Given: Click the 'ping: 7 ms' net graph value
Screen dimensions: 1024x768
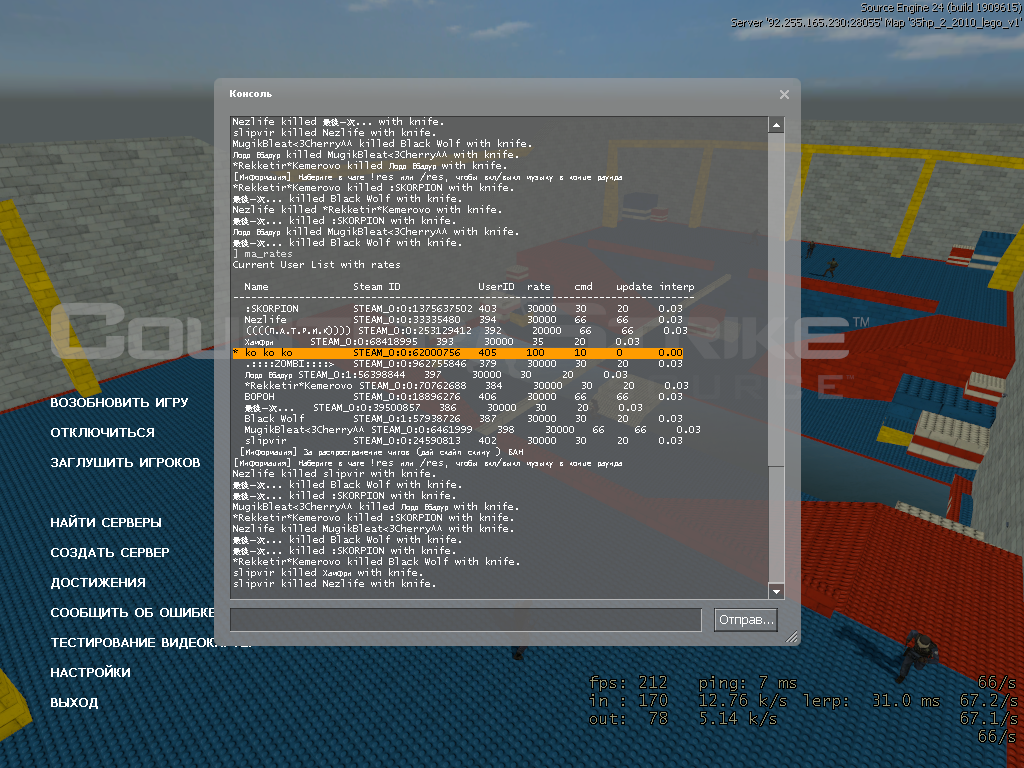Looking at the screenshot, I should click(x=748, y=683).
